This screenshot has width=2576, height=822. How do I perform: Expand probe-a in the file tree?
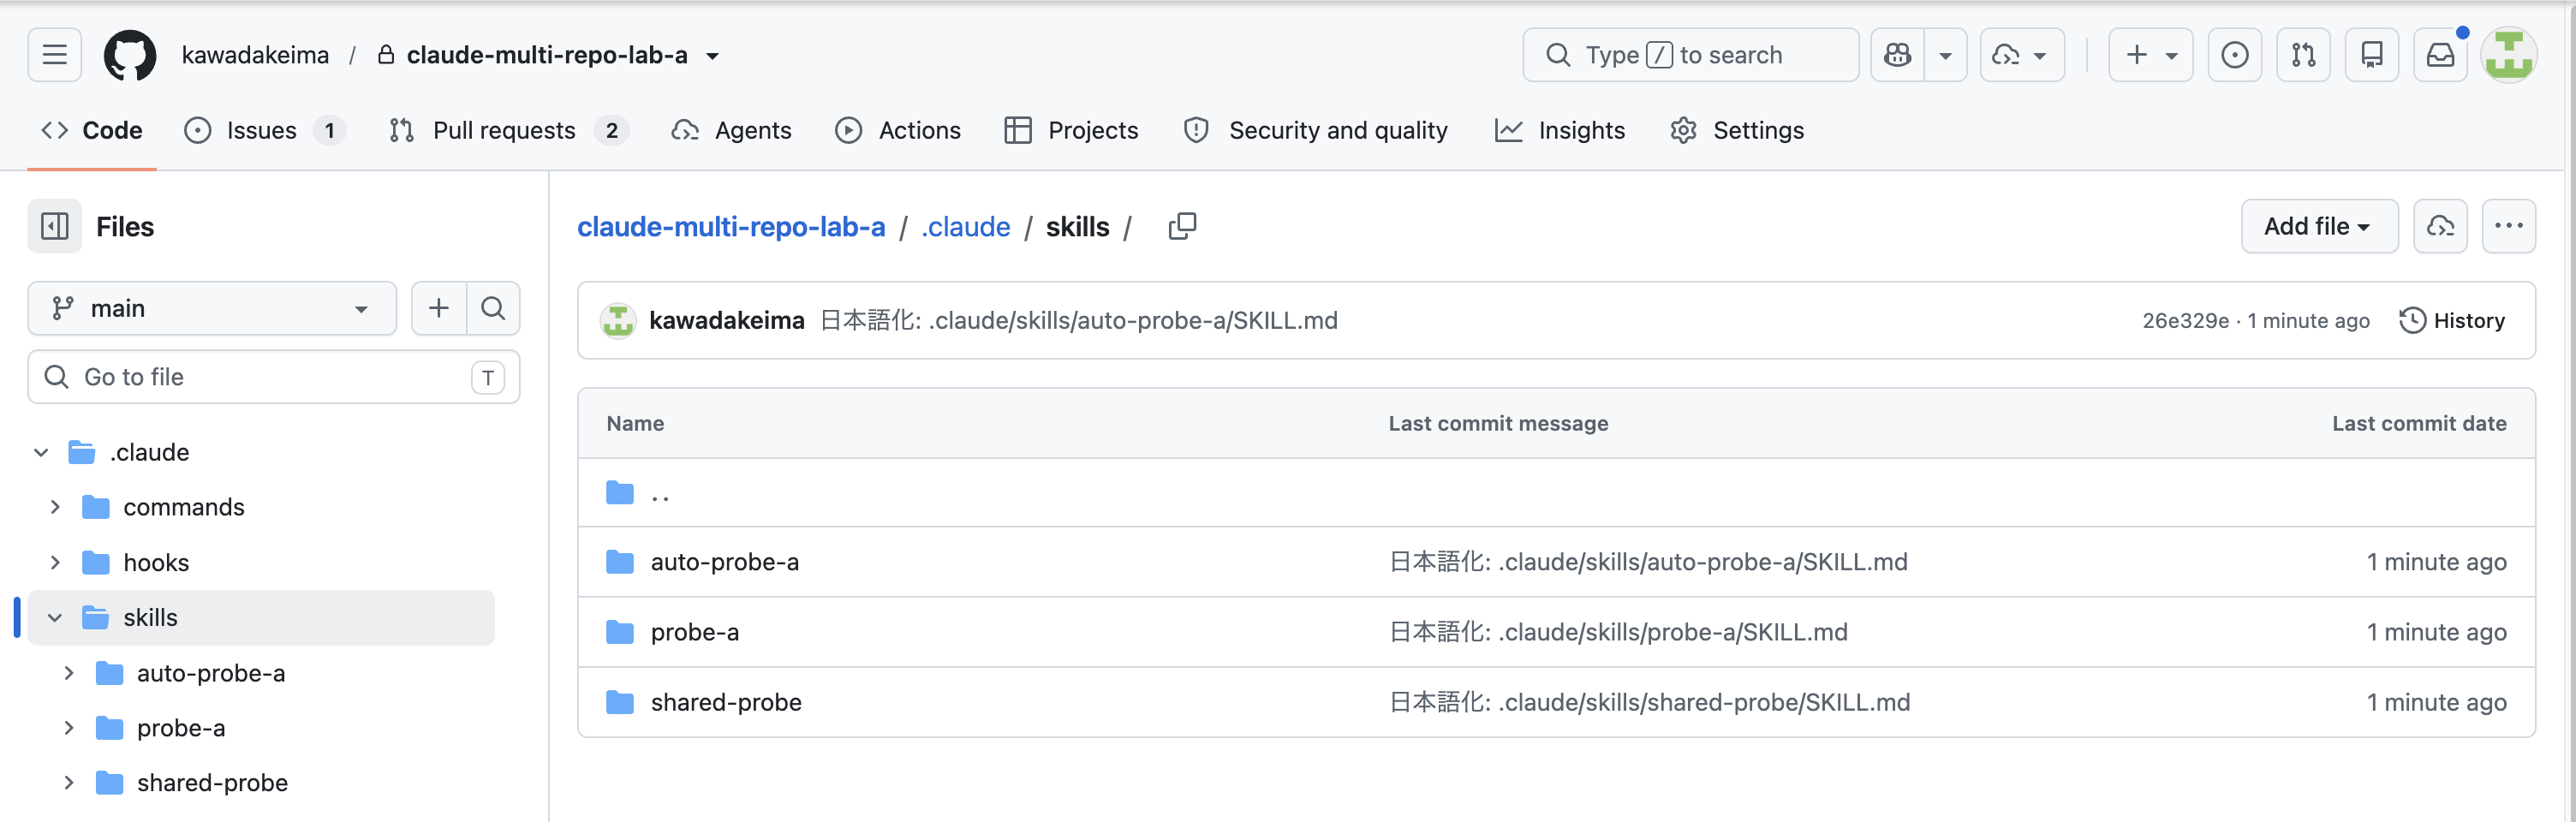tap(69, 728)
